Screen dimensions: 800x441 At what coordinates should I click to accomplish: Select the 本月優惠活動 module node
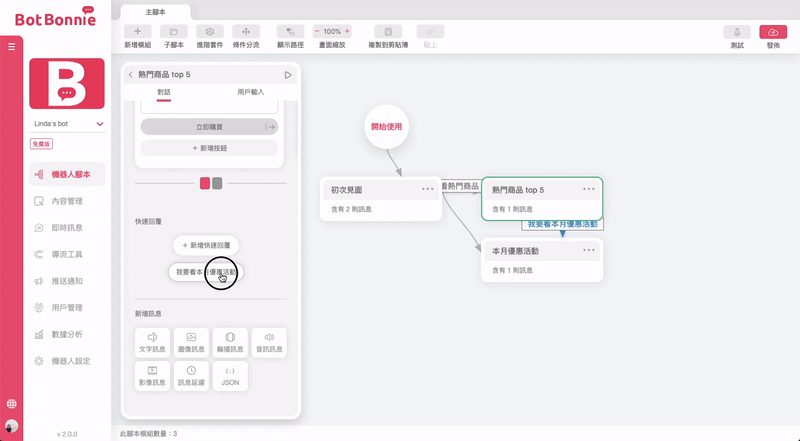pyautogui.click(x=542, y=260)
